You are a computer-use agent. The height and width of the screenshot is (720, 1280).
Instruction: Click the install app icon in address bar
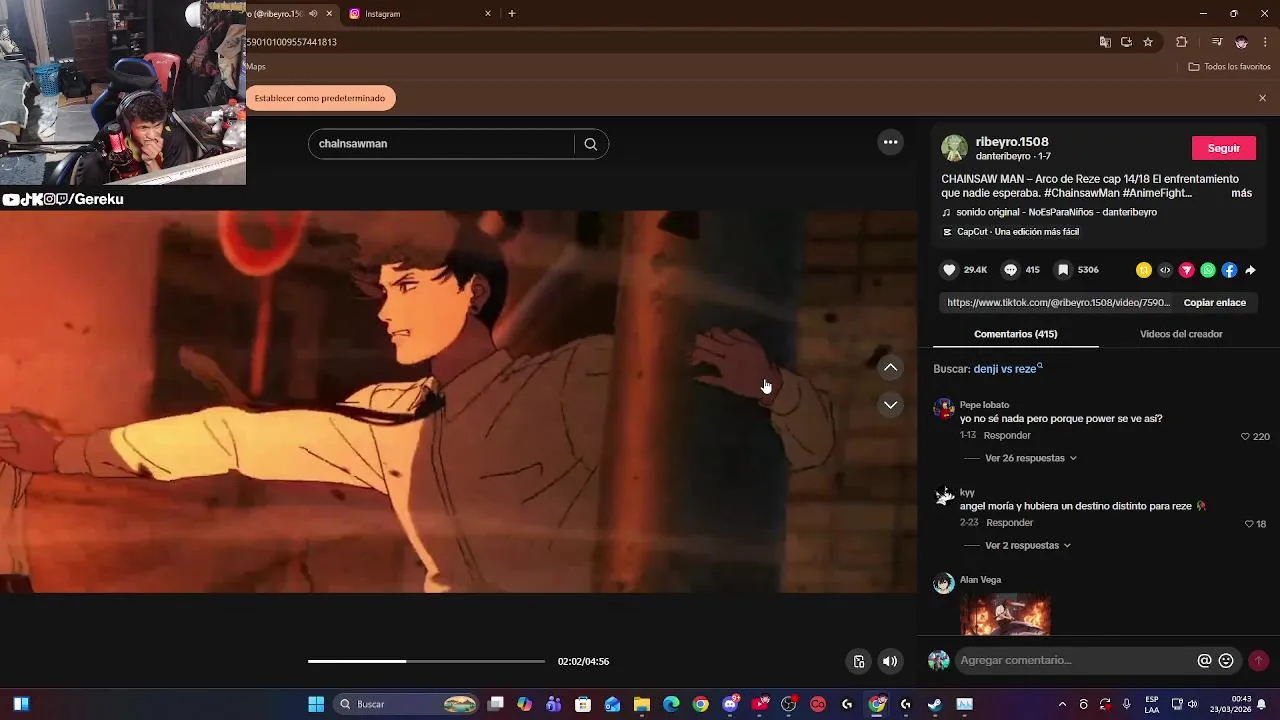click(x=1126, y=42)
